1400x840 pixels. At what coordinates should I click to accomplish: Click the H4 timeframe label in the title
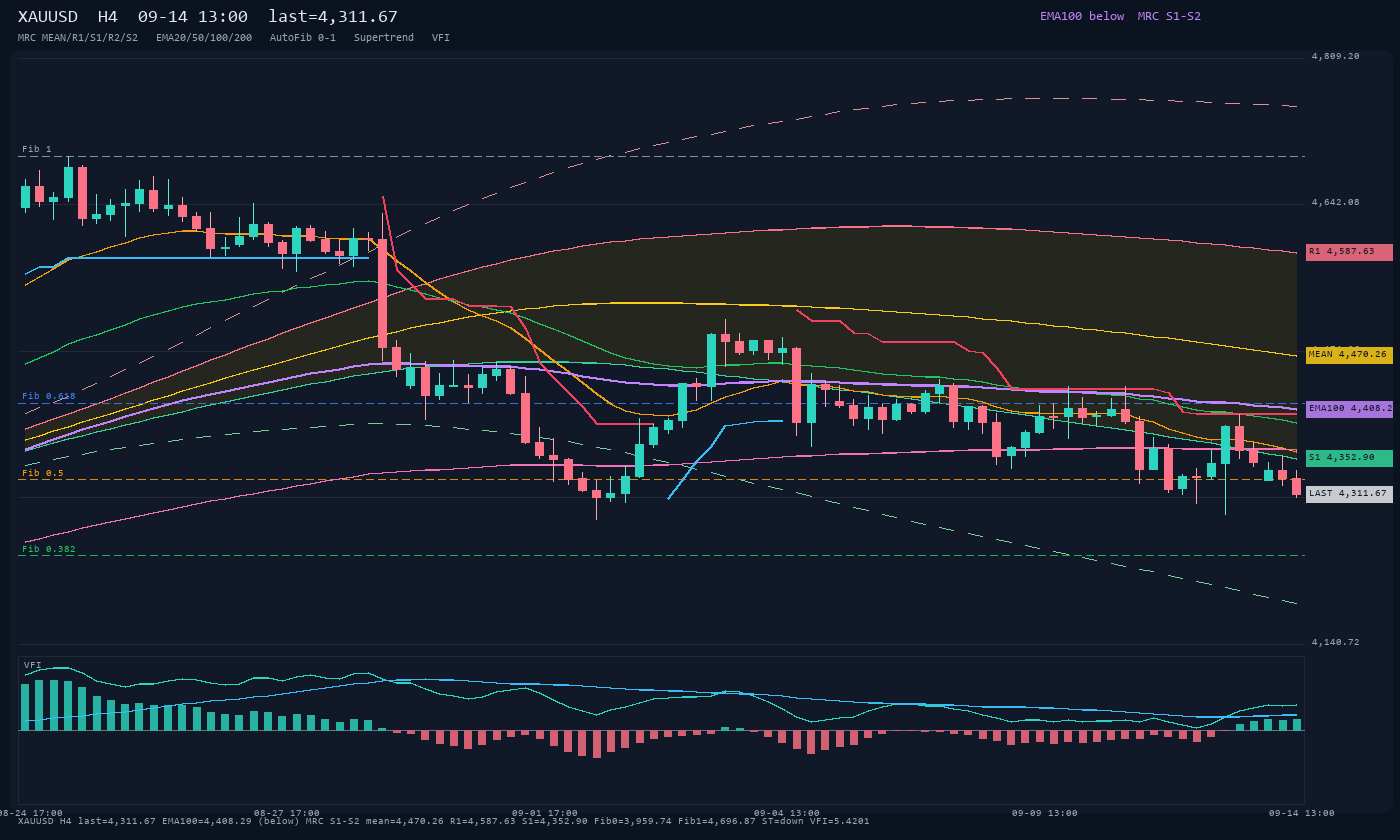pos(108,17)
